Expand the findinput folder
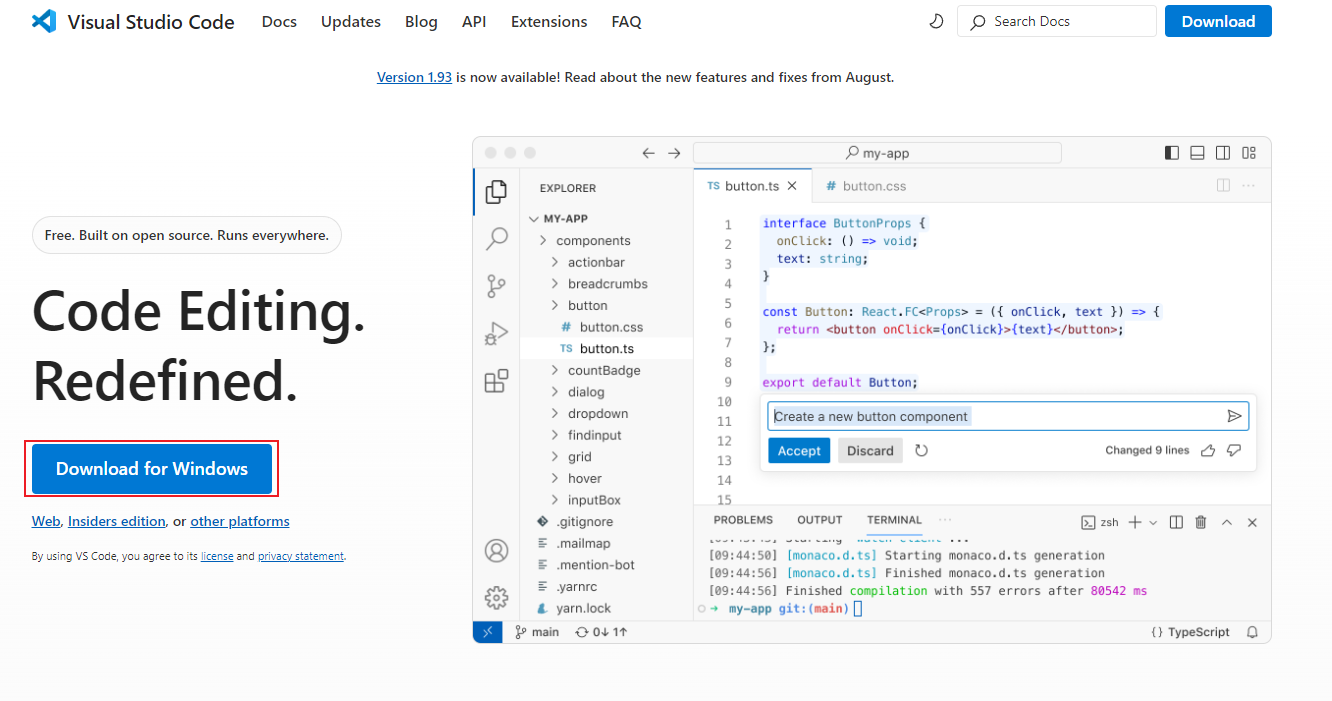 pos(555,435)
